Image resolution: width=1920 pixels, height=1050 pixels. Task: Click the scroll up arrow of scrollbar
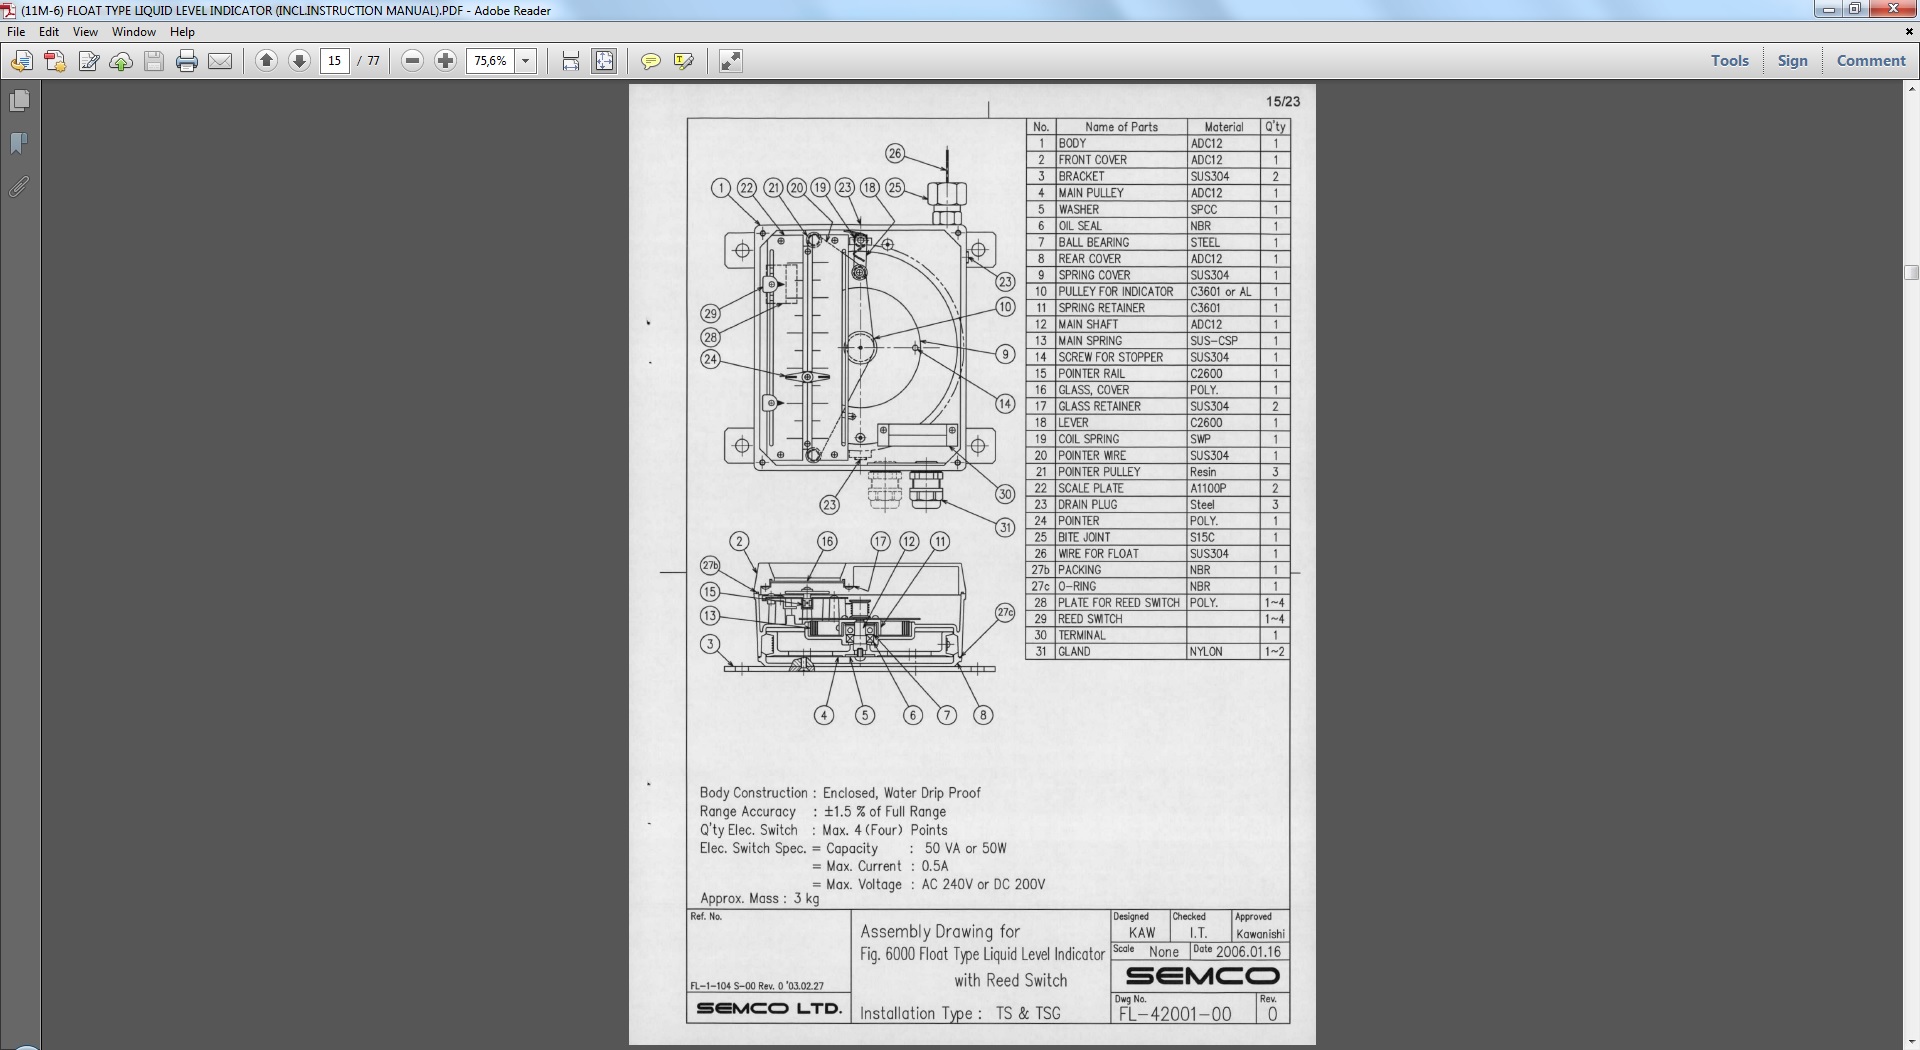1911,88
